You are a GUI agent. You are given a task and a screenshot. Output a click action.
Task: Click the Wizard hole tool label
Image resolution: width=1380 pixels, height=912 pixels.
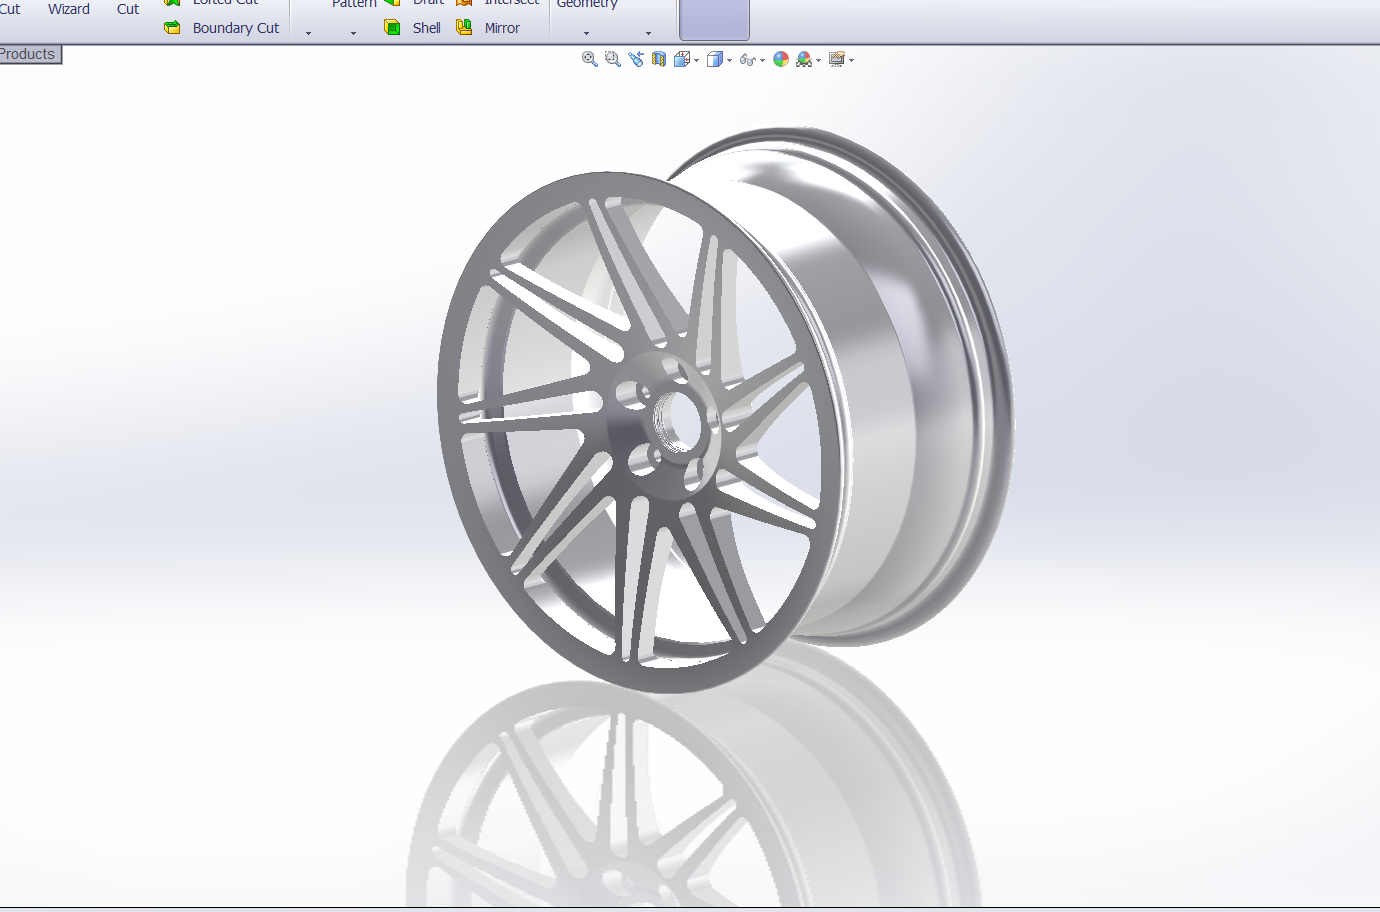[x=69, y=9]
